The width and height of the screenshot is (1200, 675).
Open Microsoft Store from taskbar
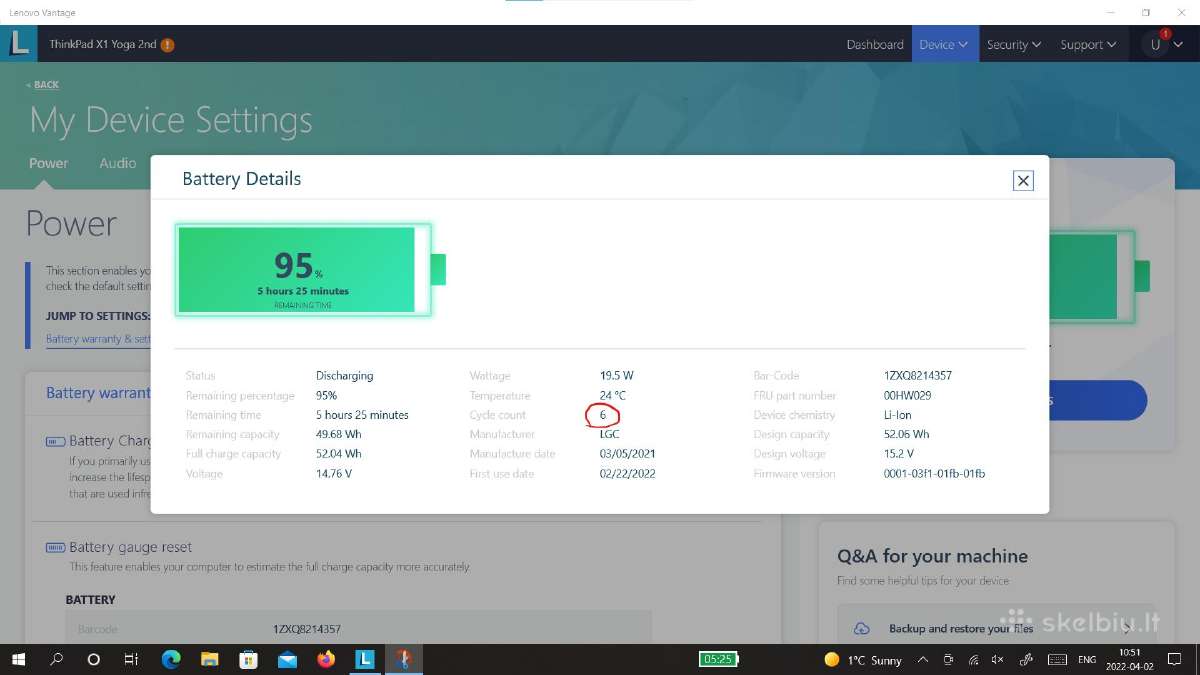pos(249,659)
